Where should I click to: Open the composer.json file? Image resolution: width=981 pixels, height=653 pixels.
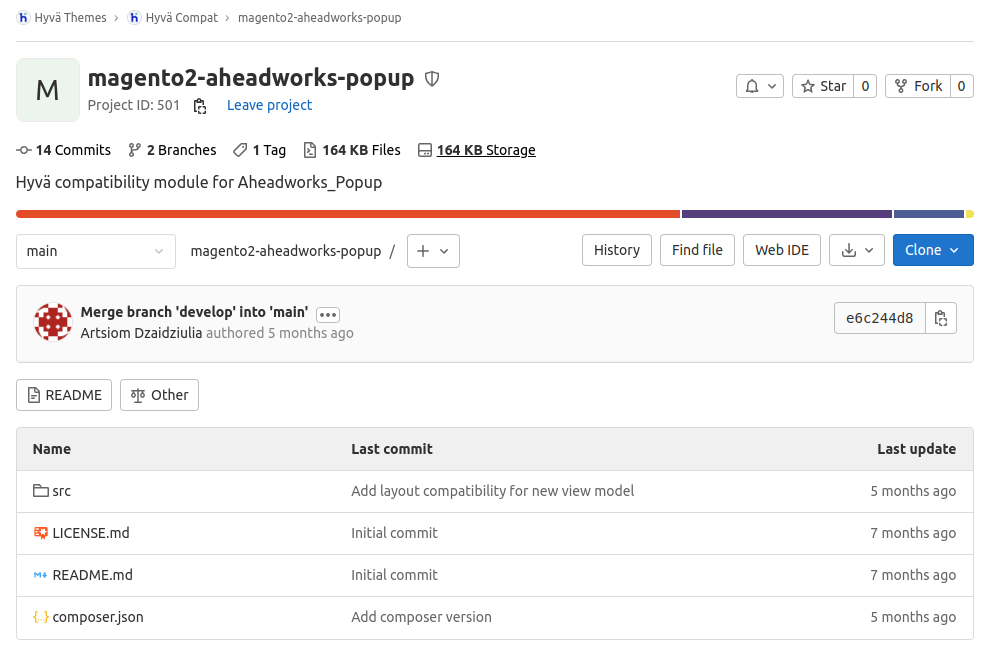98,617
